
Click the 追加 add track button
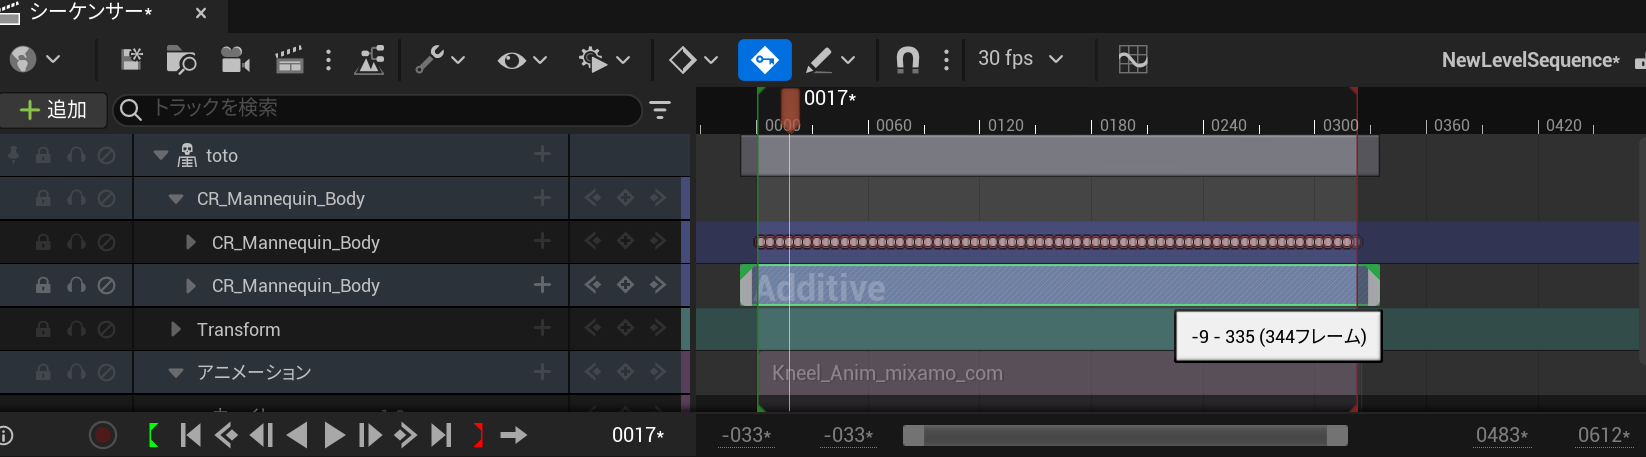click(54, 110)
